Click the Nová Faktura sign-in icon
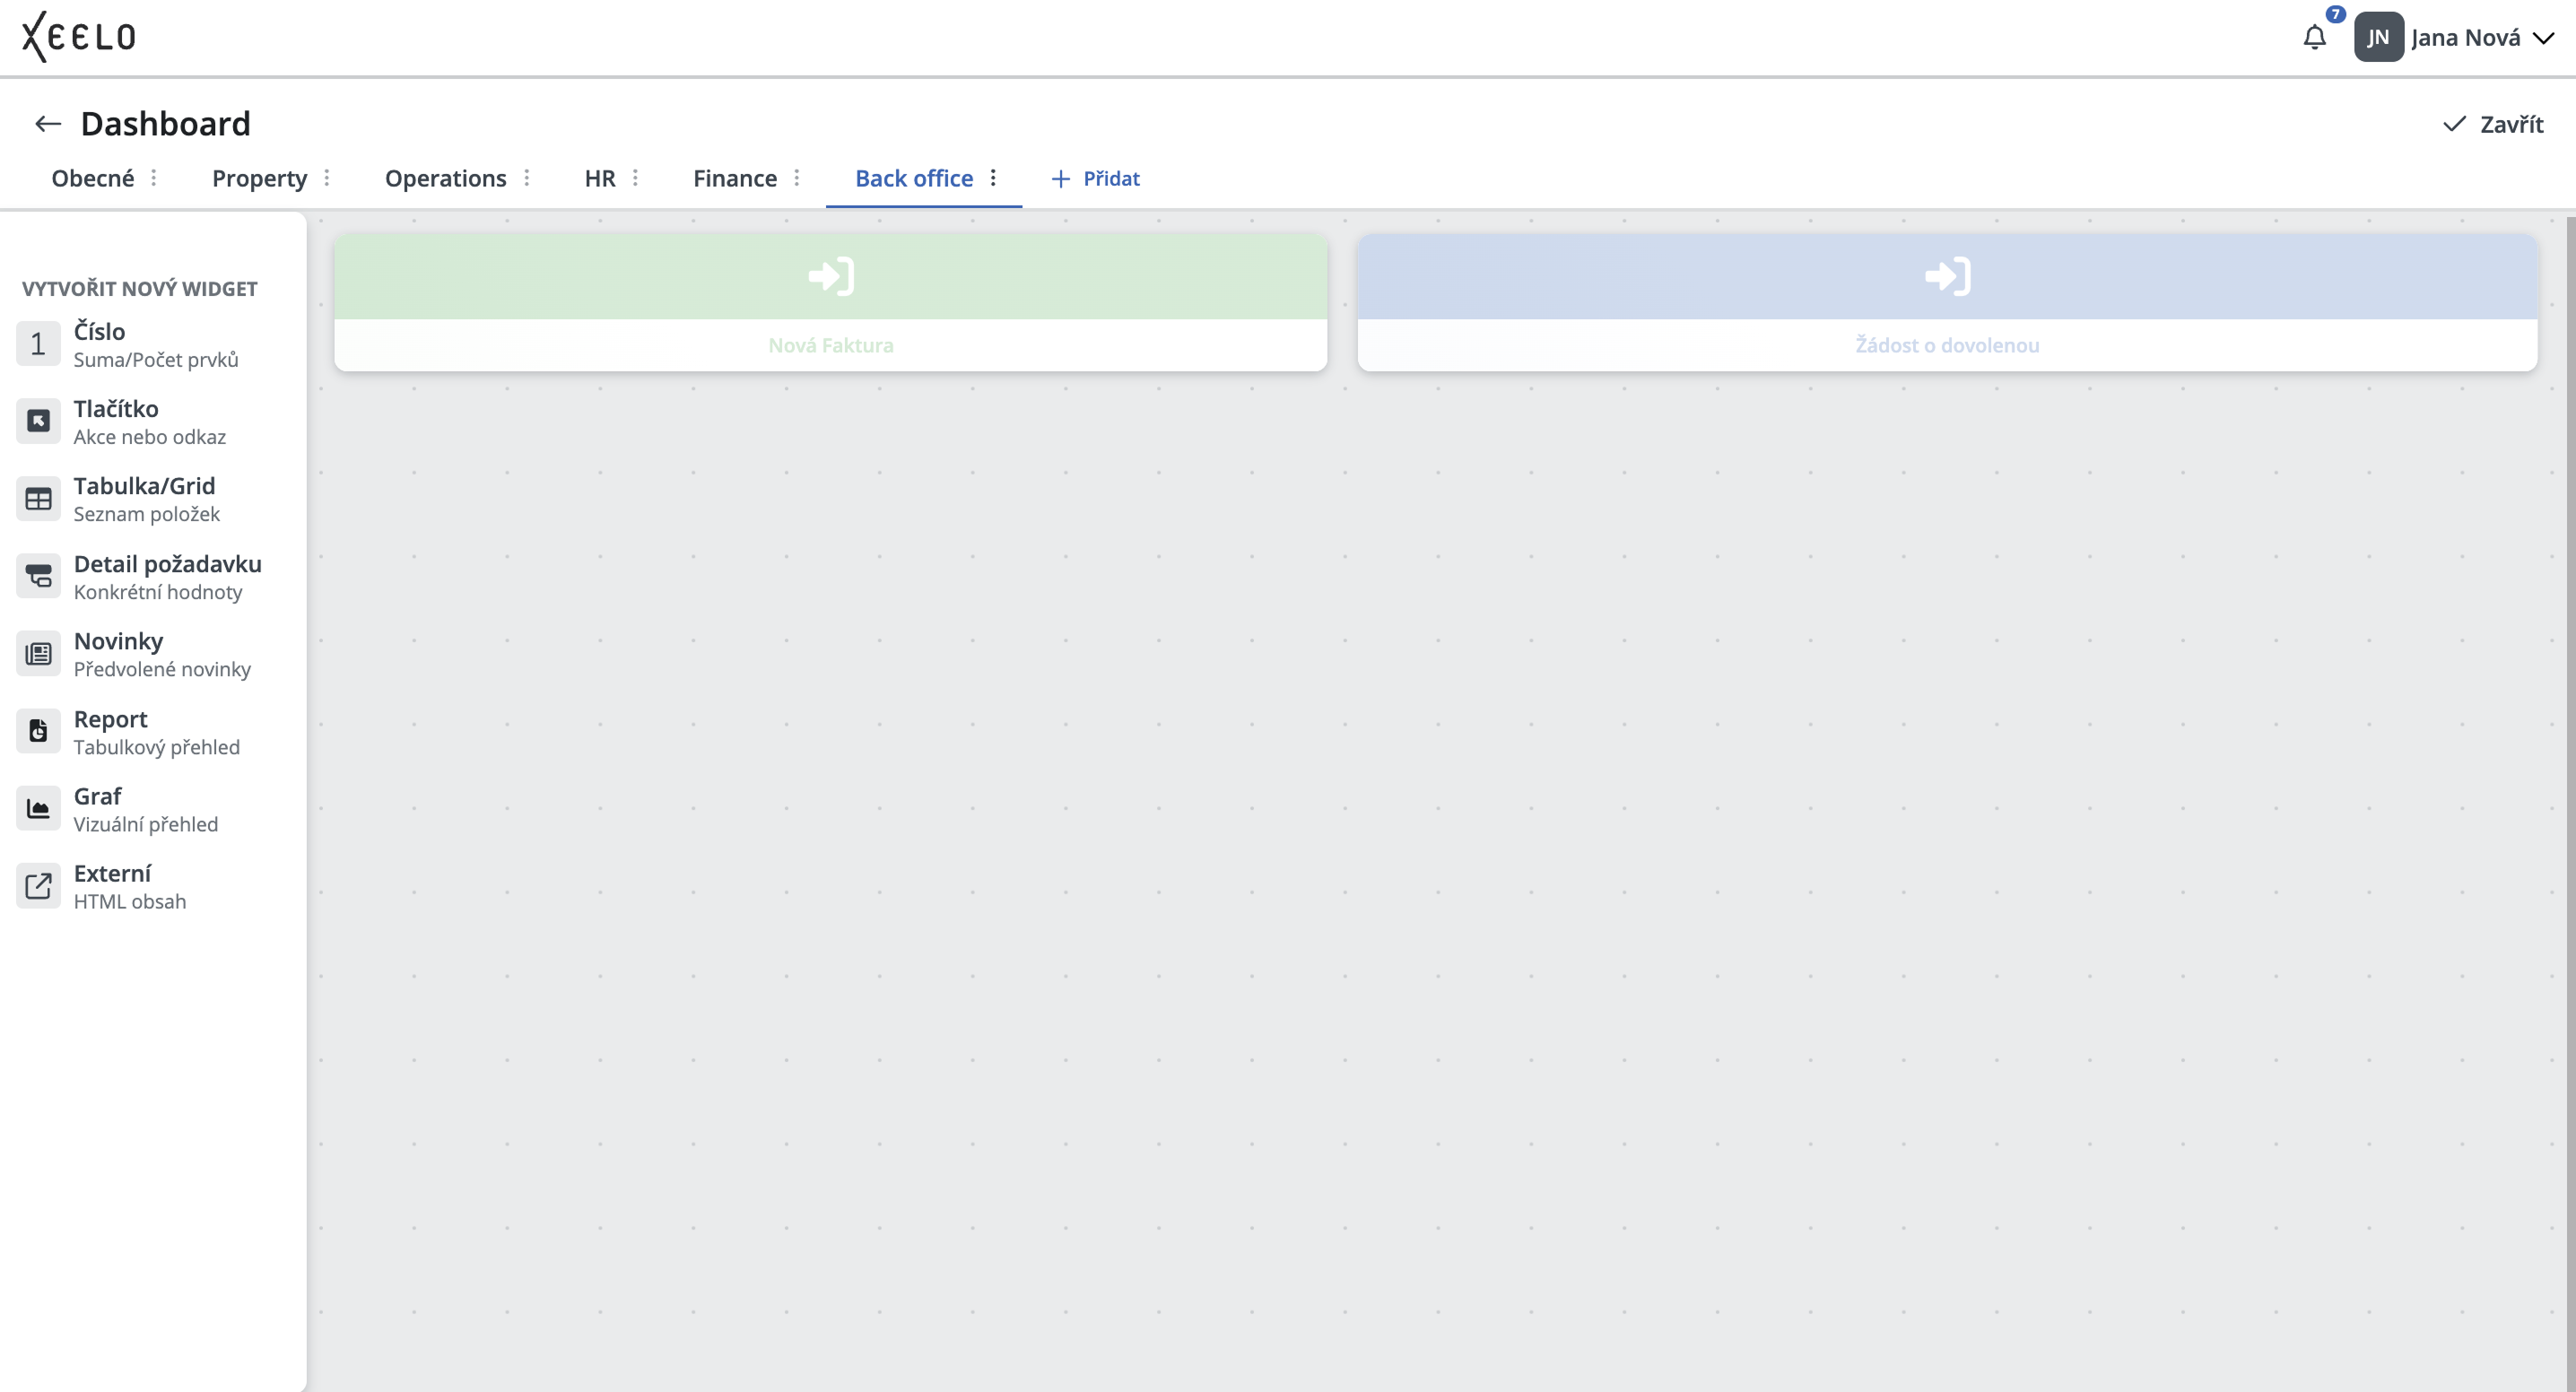This screenshot has height=1392, width=2576. pos(831,276)
